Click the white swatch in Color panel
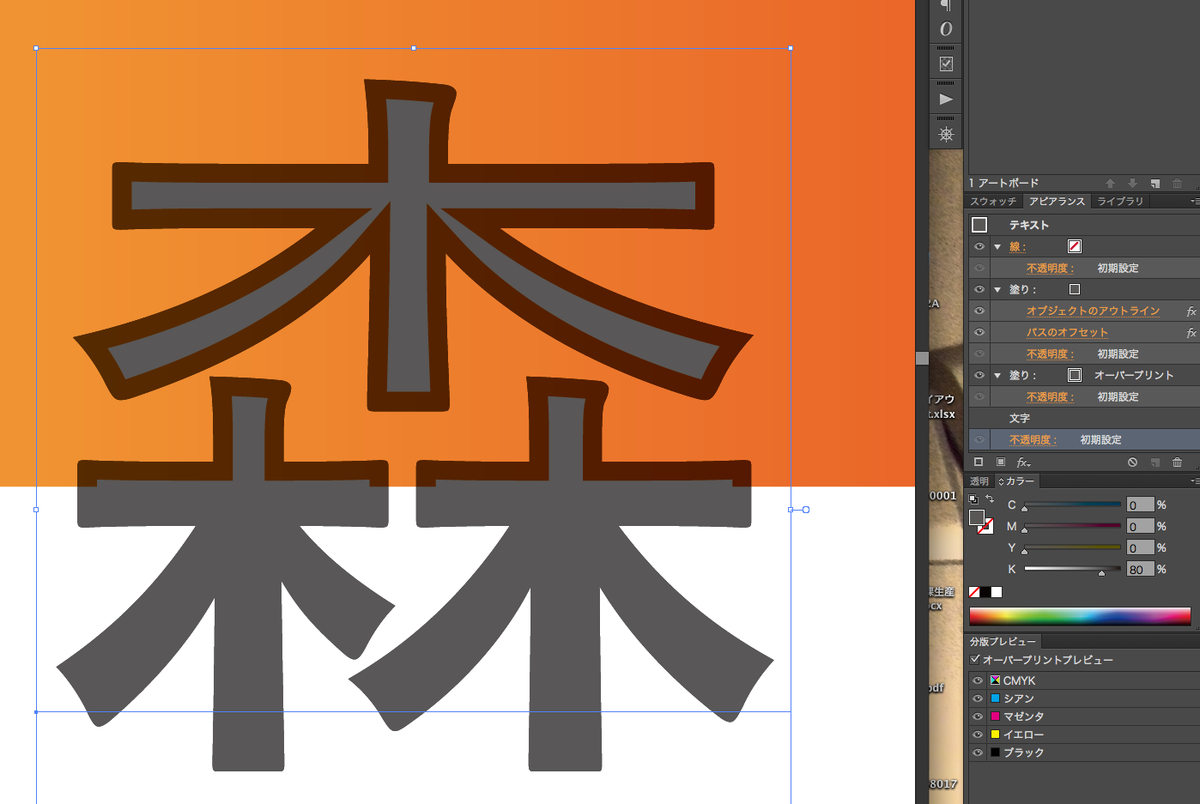The width and height of the screenshot is (1200, 804). point(996,592)
